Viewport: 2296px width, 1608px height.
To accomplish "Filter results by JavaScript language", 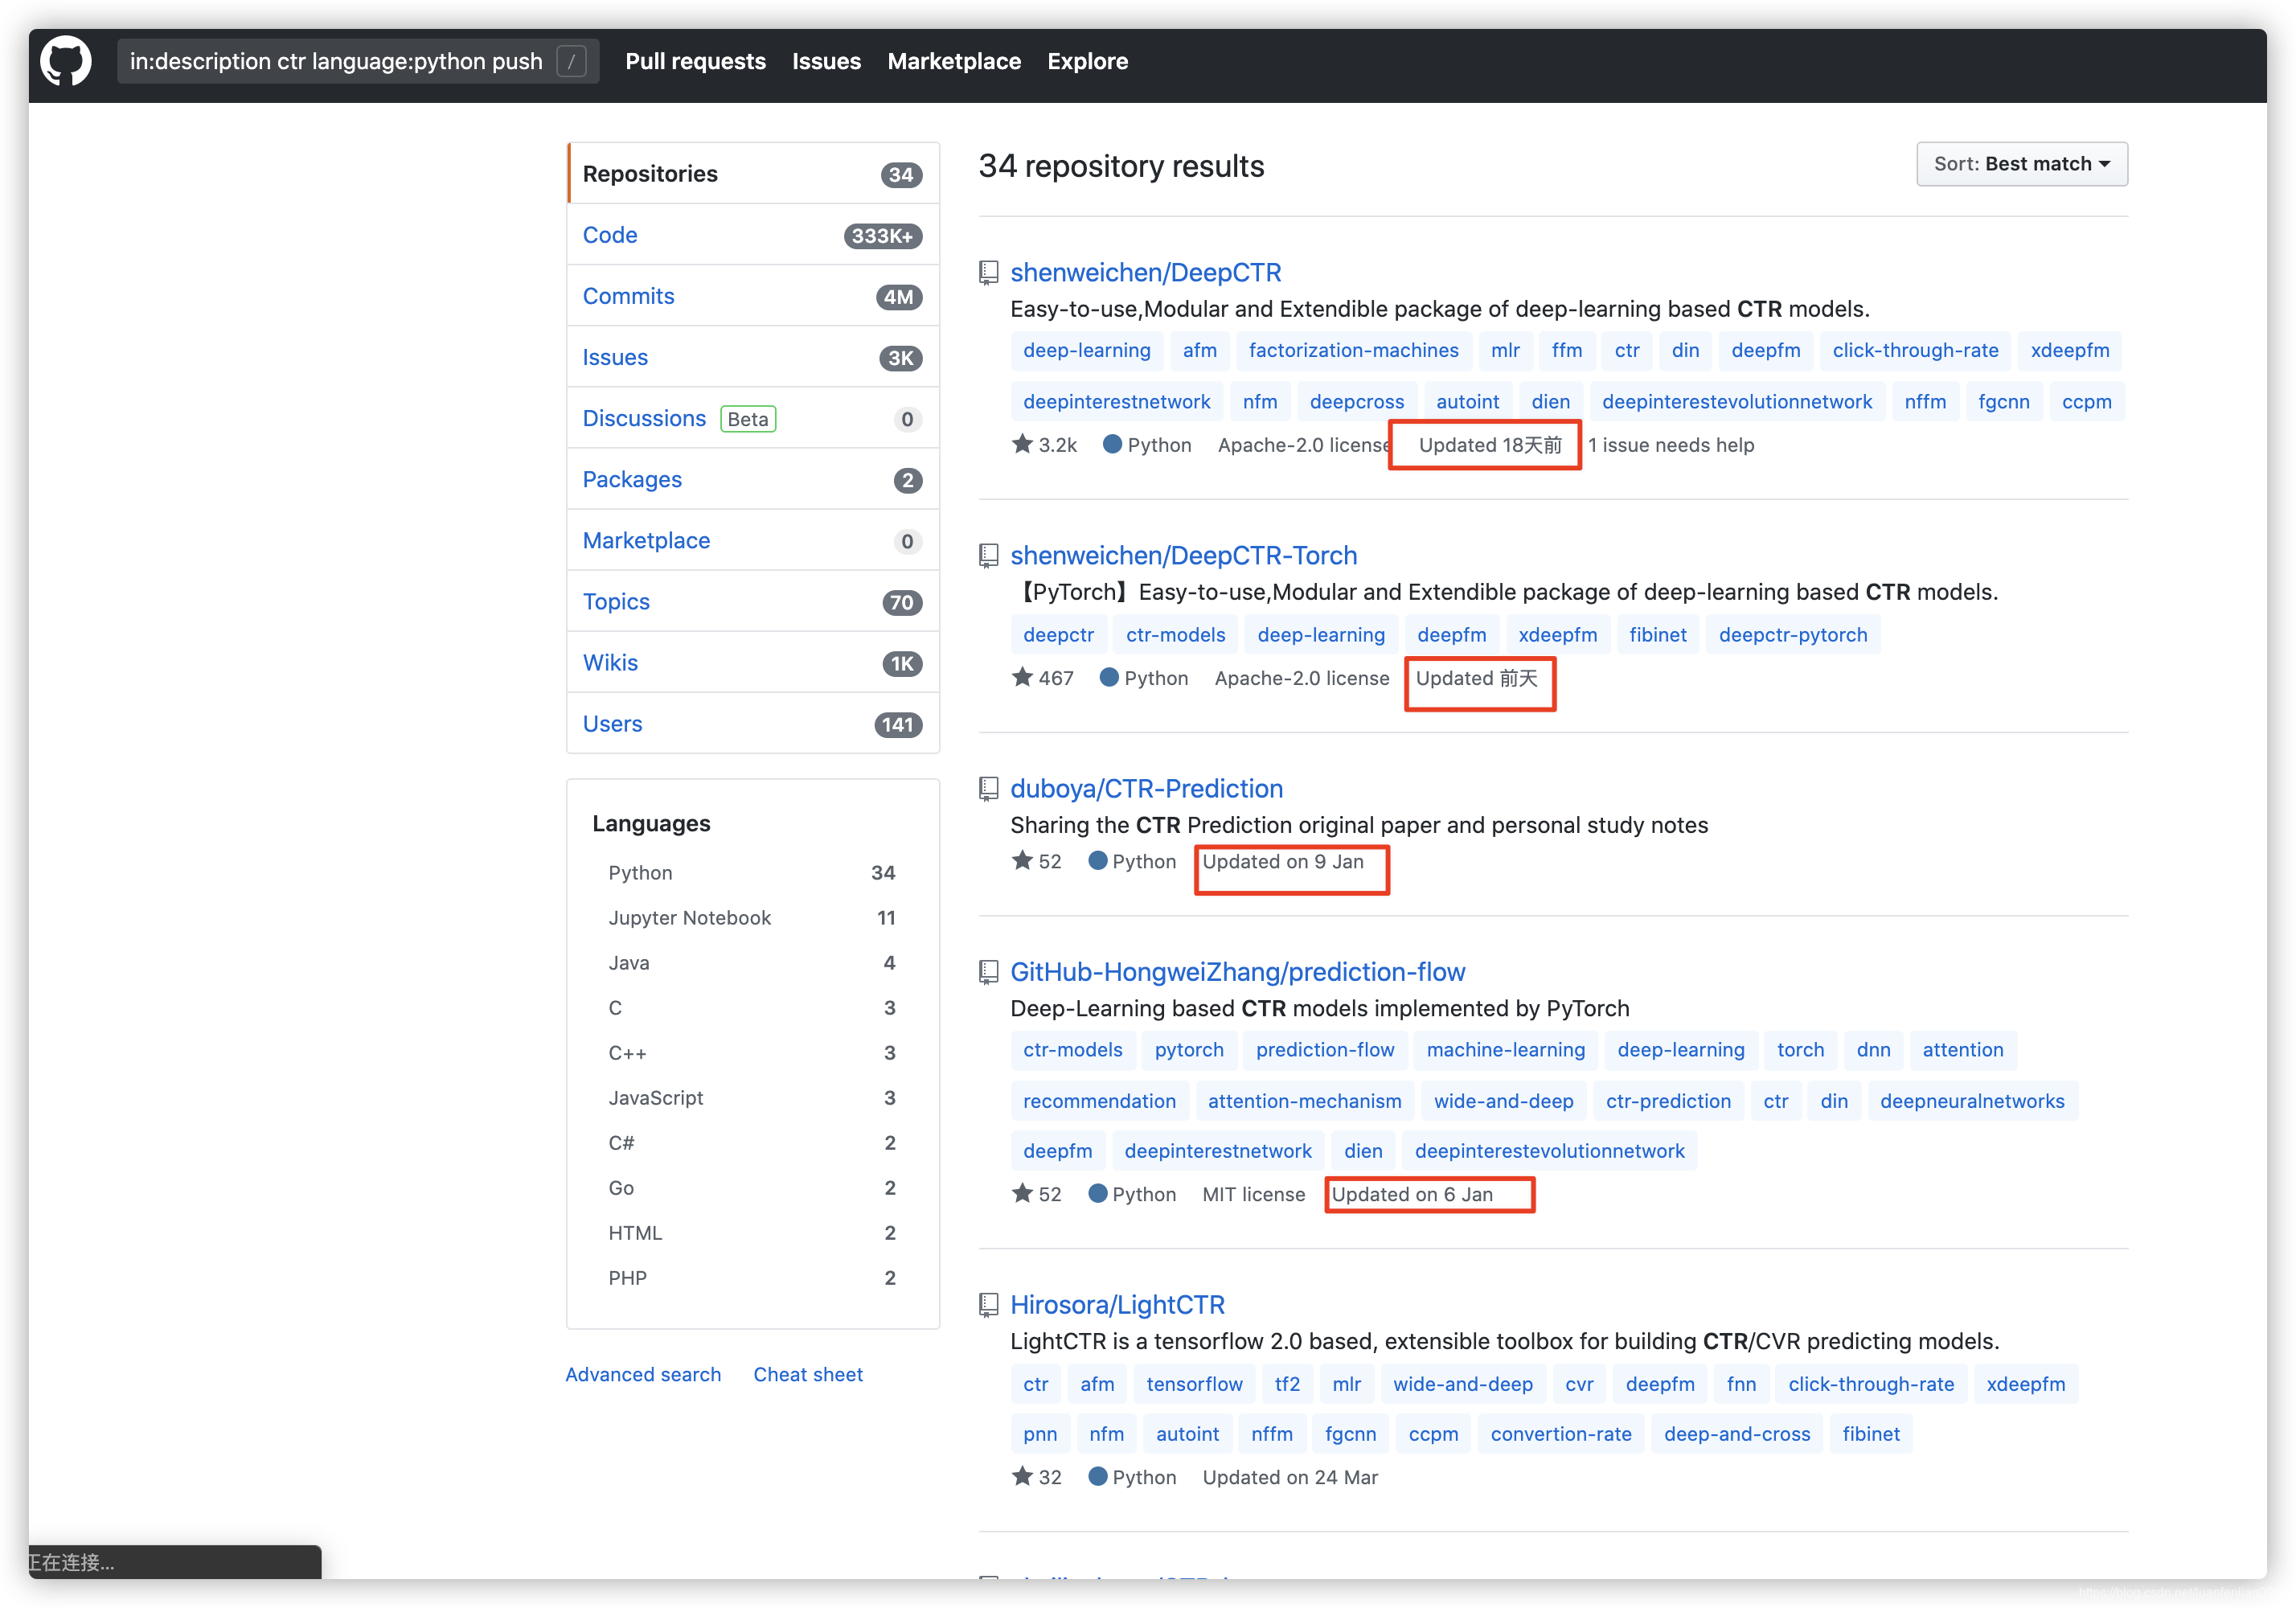I will point(752,1098).
